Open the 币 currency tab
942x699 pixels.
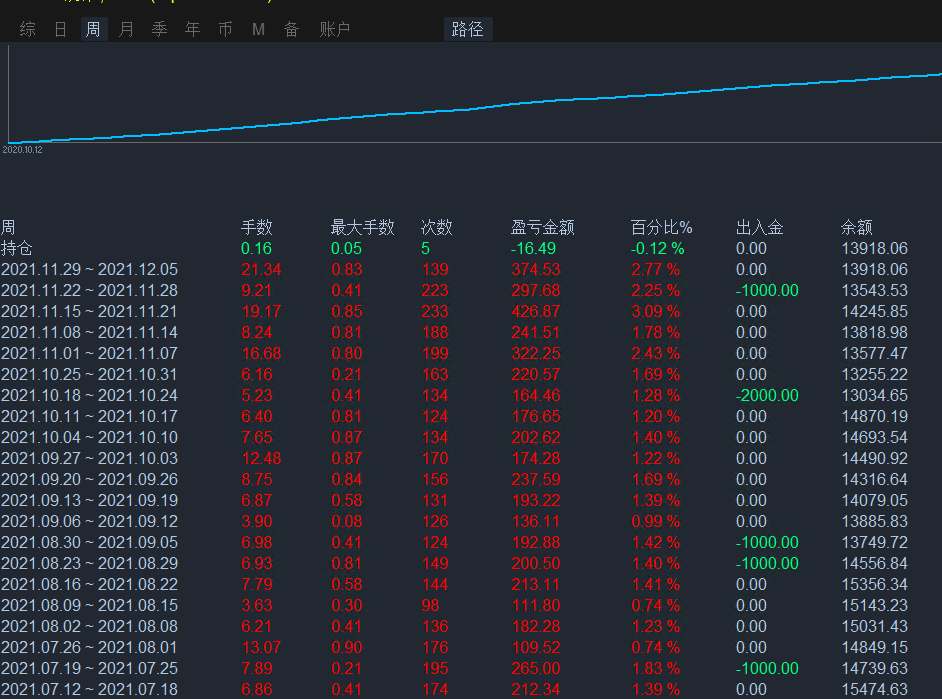225,30
